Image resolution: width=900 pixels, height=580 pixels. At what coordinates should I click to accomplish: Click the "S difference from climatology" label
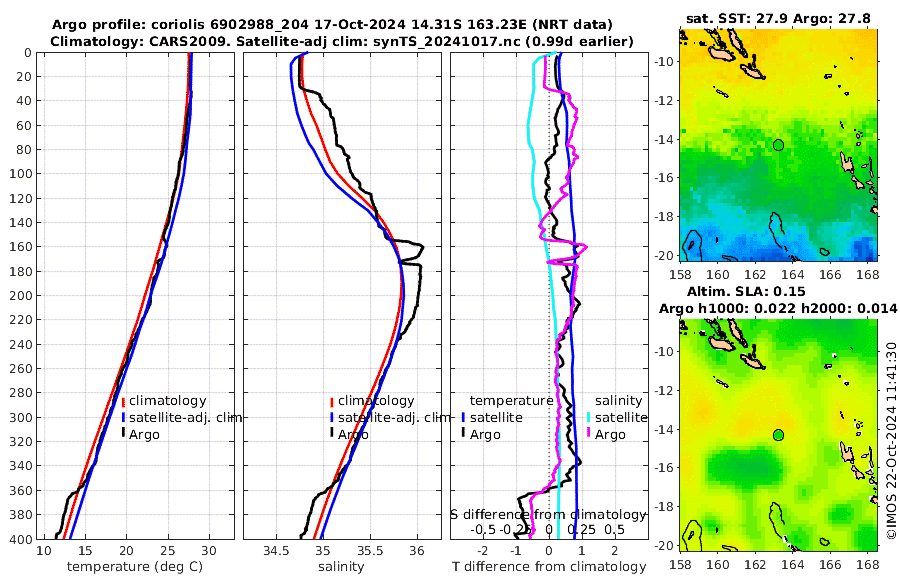pyautogui.click(x=548, y=514)
